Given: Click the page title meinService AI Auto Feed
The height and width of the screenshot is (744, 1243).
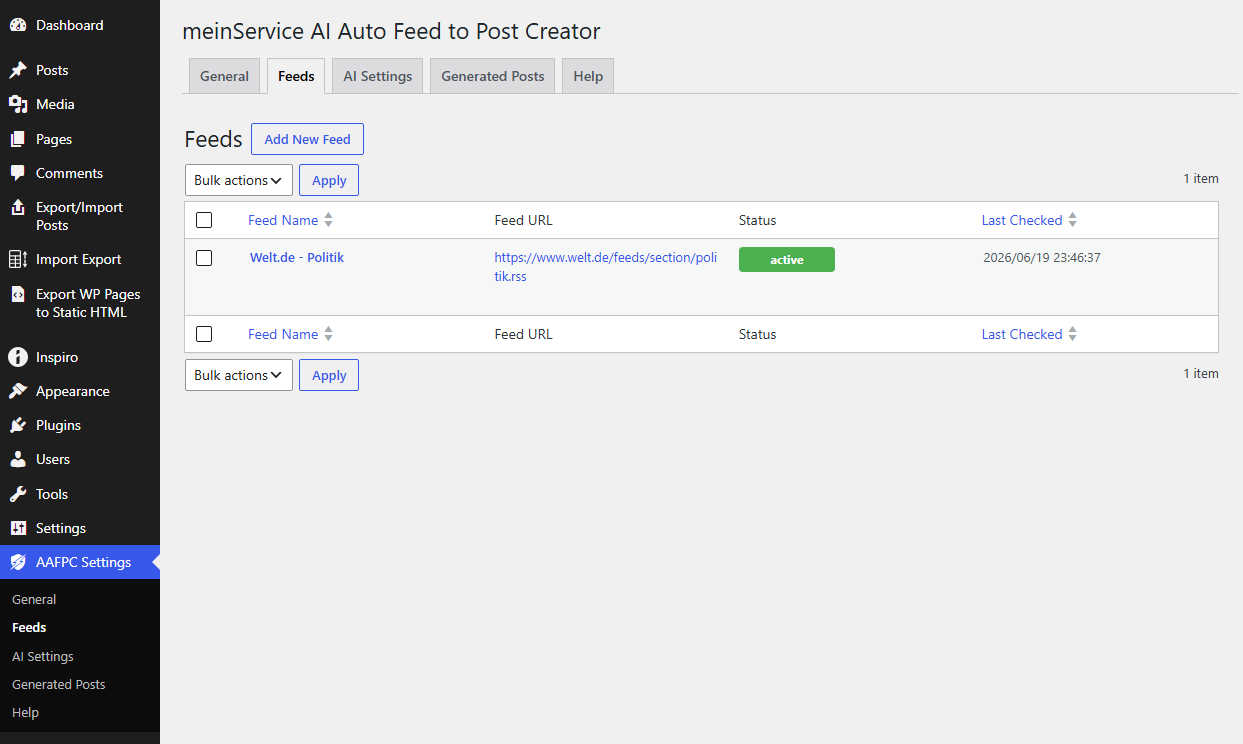Looking at the screenshot, I should (x=391, y=31).
